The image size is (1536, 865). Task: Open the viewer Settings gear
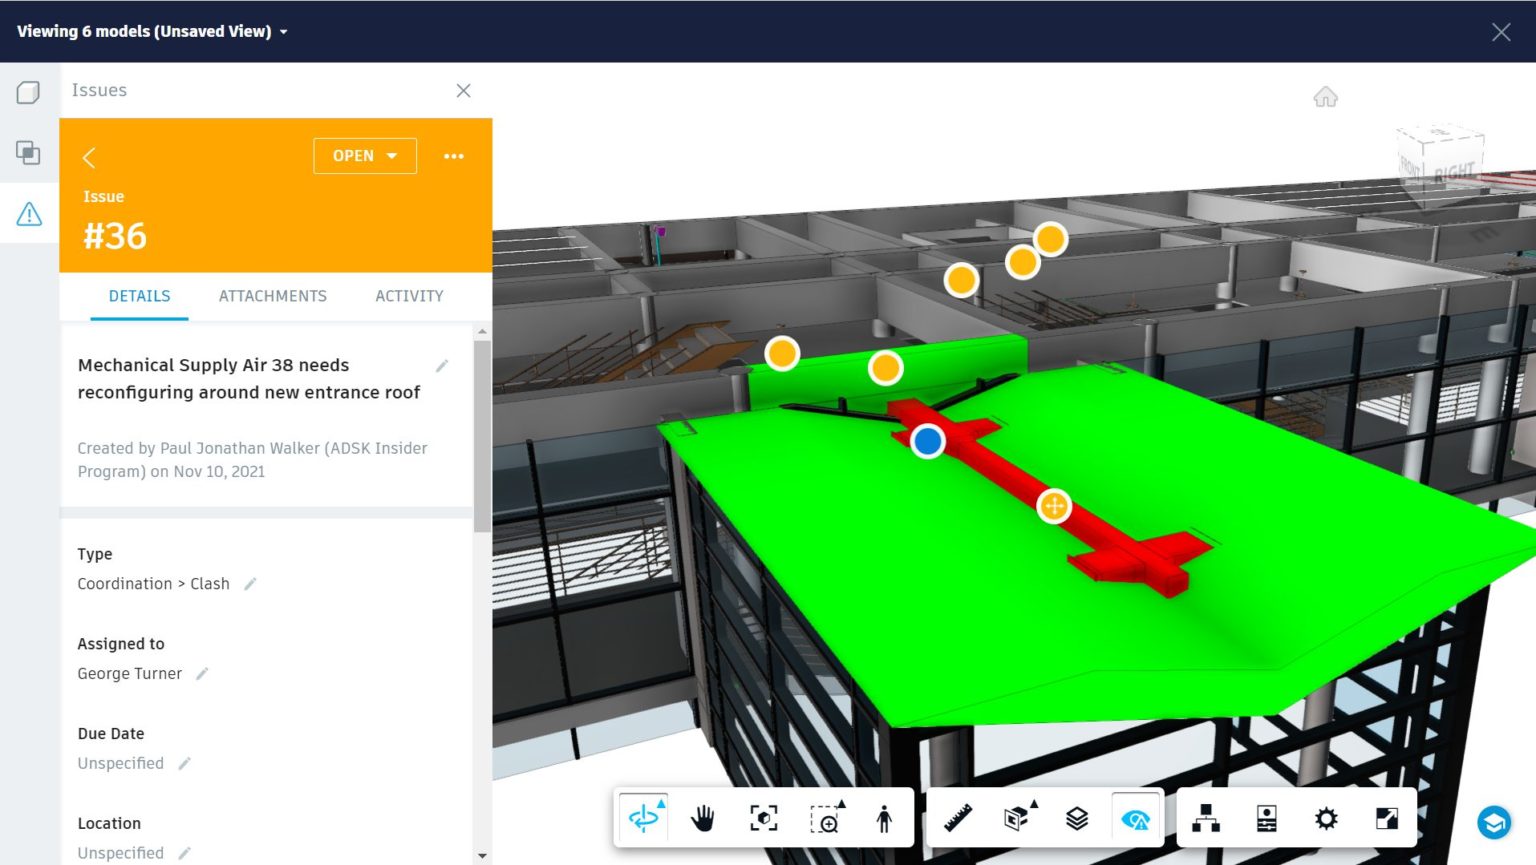[1326, 817]
